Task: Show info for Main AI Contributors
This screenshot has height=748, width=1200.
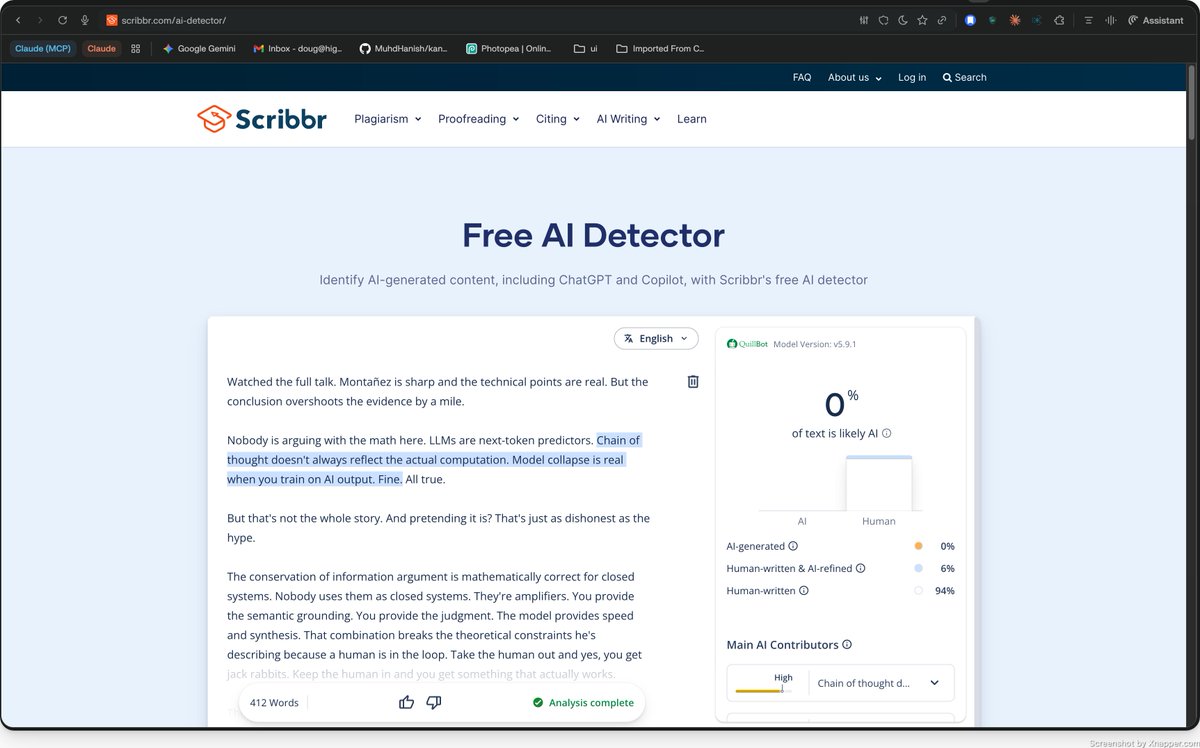Action: pyautogui.click(x=847, y=645)
